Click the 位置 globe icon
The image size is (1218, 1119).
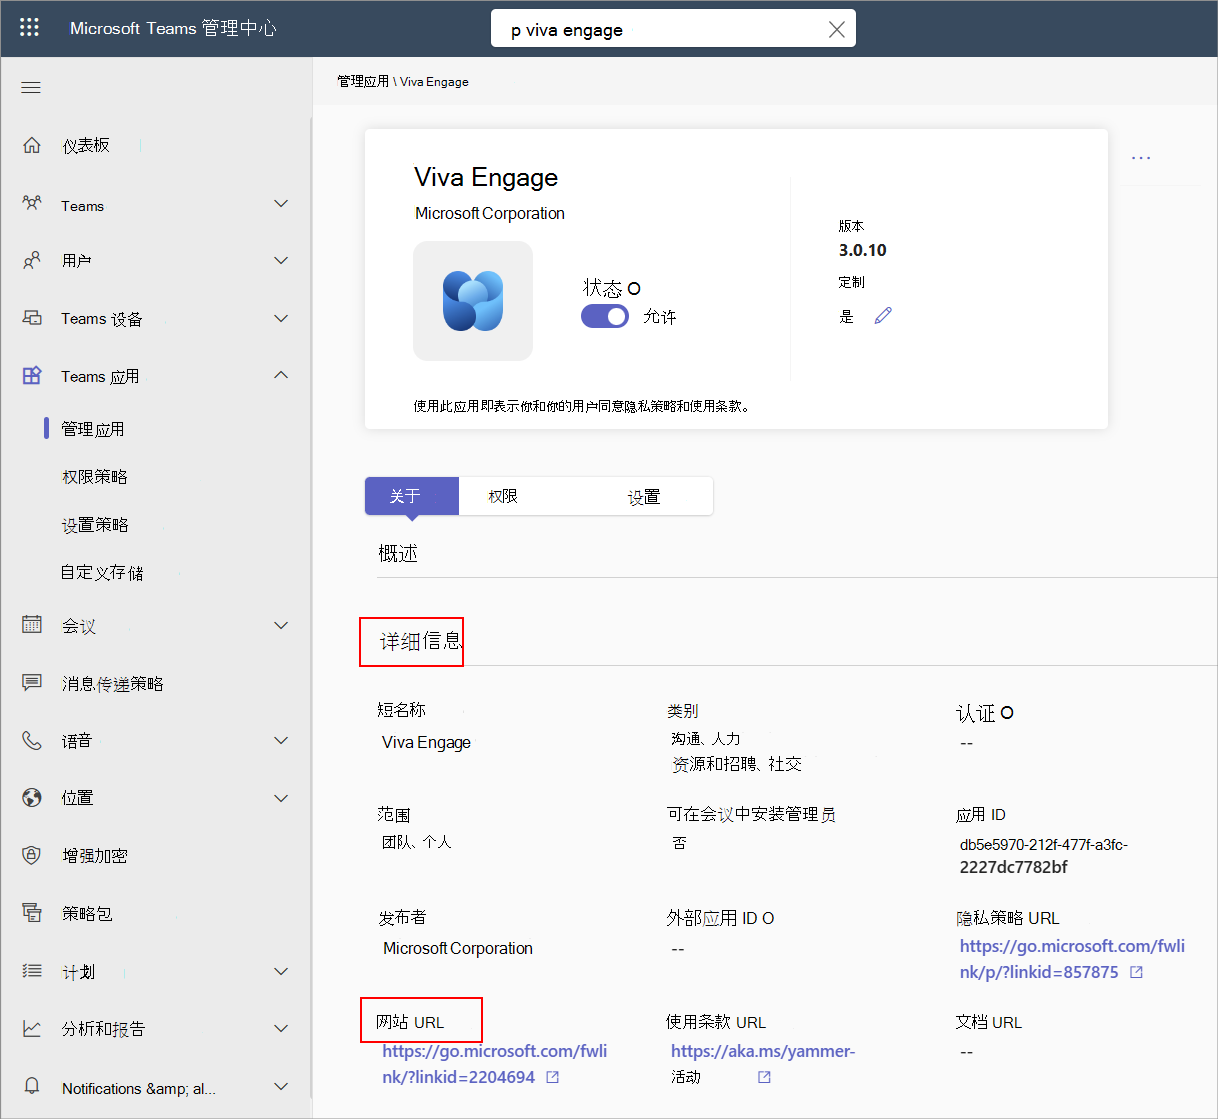(32, 797)
